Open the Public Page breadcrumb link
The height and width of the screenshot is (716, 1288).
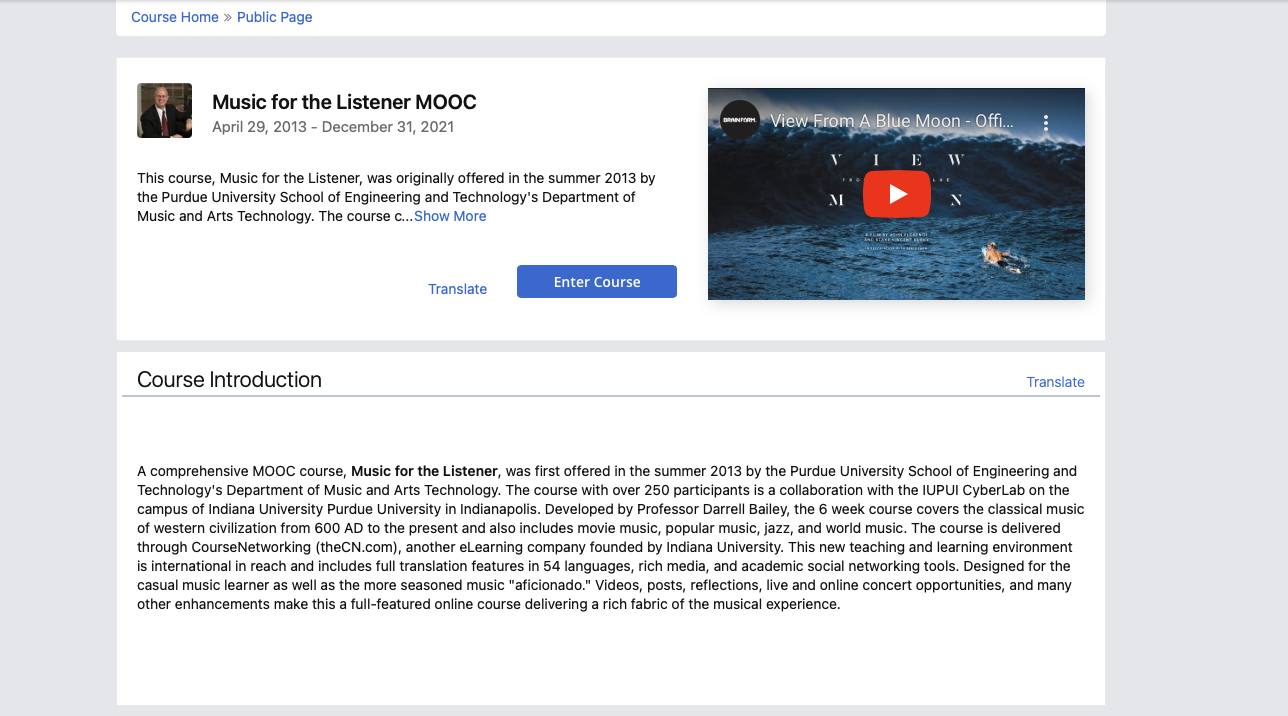click(275, 17)
